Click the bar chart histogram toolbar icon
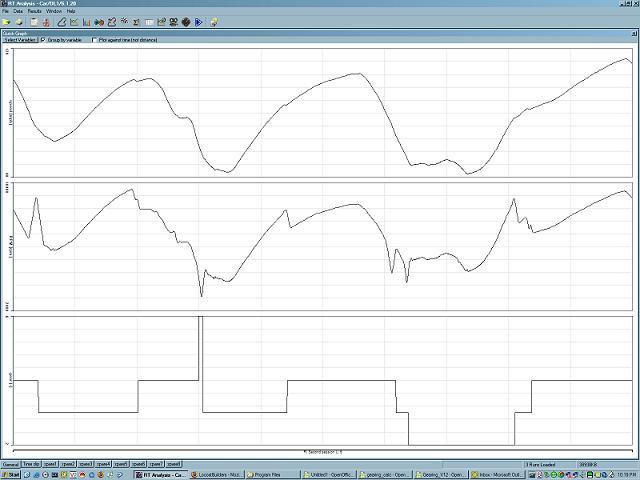This screenshot has height=480, width=640. [86, 21]
